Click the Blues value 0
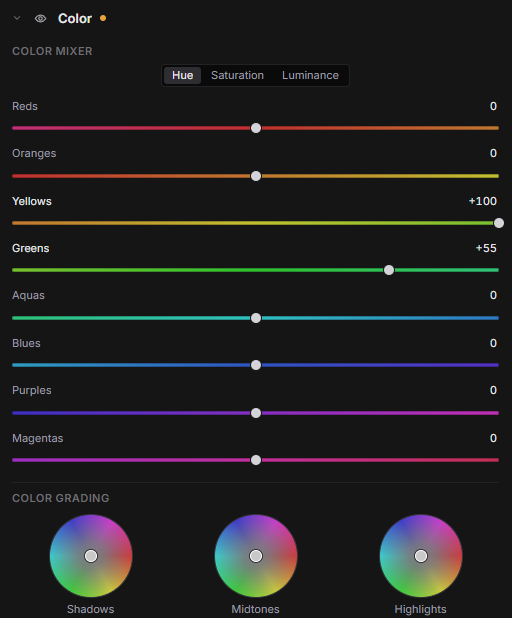The image size is (512, 618). tap(493, 343)
